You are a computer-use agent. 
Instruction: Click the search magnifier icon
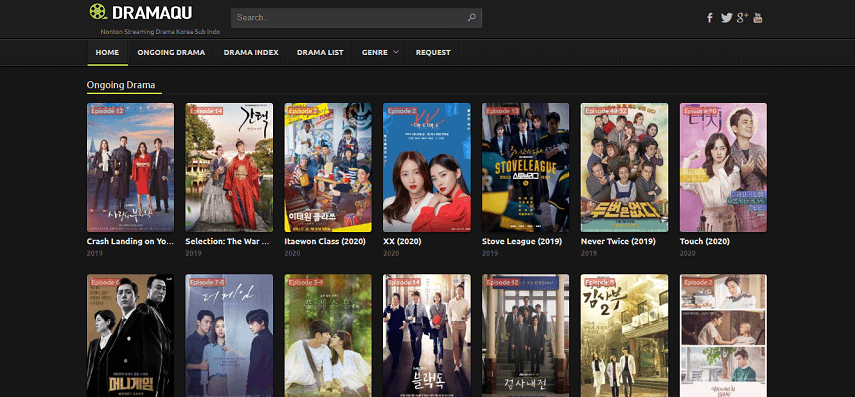coord(472,17)
